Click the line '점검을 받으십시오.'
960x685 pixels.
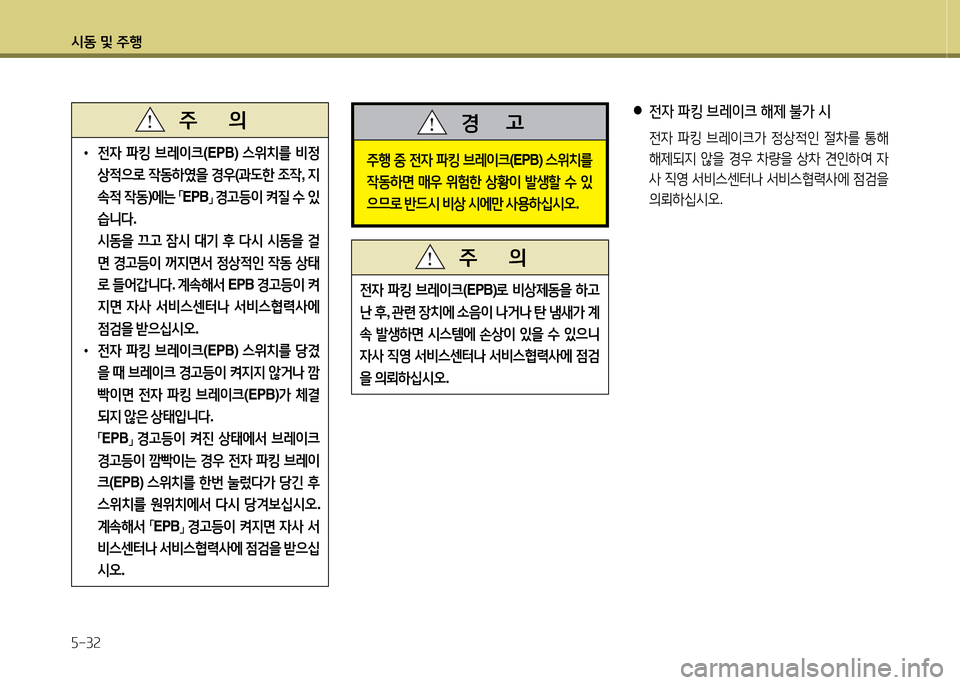[x=148, y=328]
